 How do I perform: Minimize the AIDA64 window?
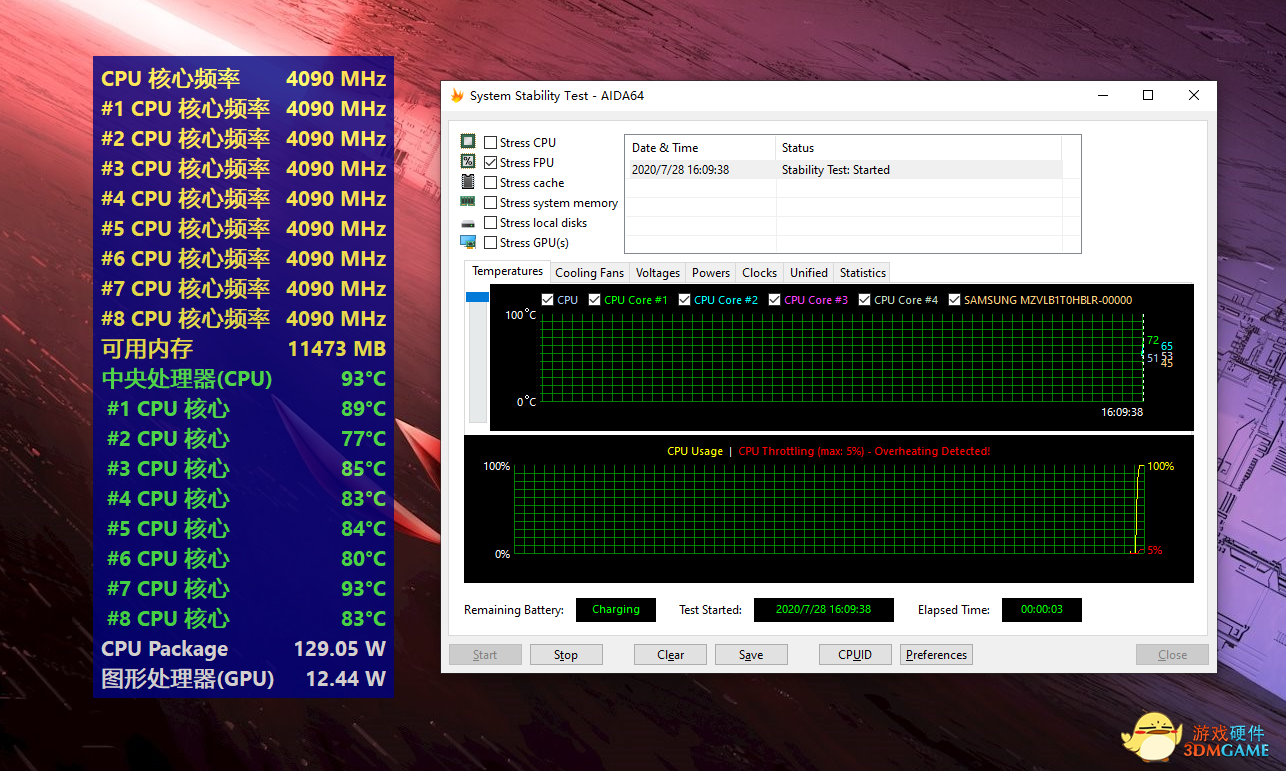pyautogui.click(x=1102, y=96)
